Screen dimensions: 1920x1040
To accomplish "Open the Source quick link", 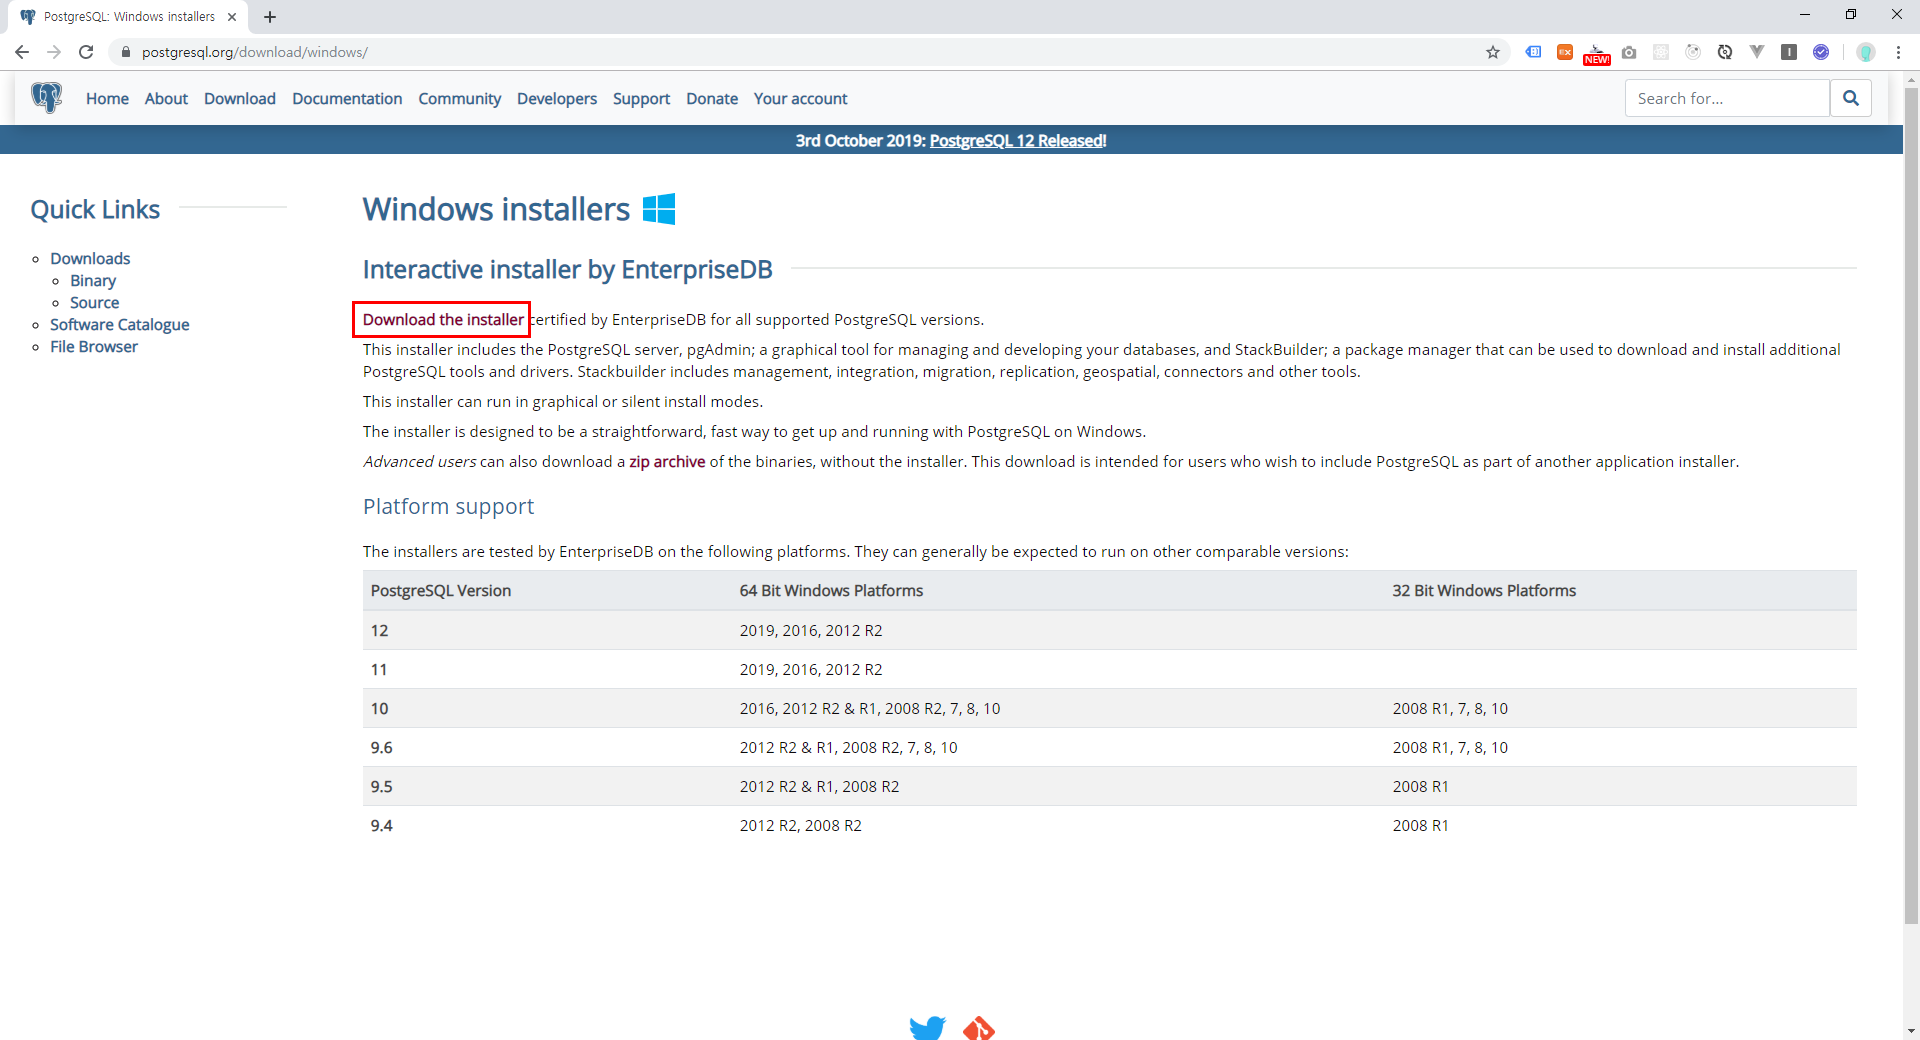I will coord(94,302).
